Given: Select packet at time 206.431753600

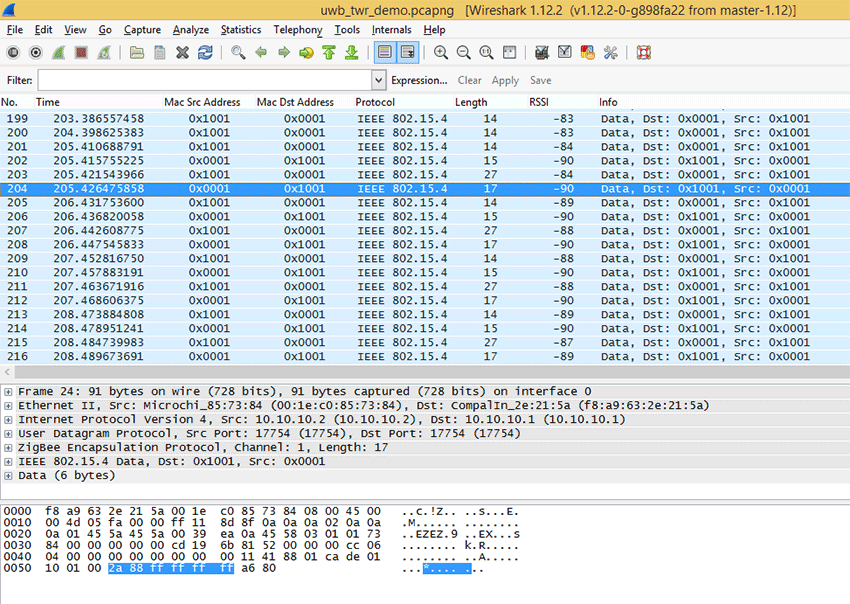Looking at the screenshot, I should coord(425,203).
